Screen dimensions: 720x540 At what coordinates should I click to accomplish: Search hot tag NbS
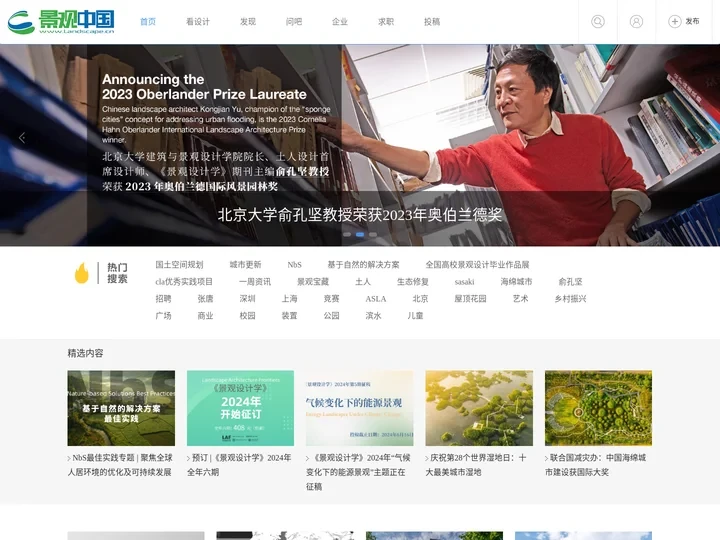click(x=294, y=264)
